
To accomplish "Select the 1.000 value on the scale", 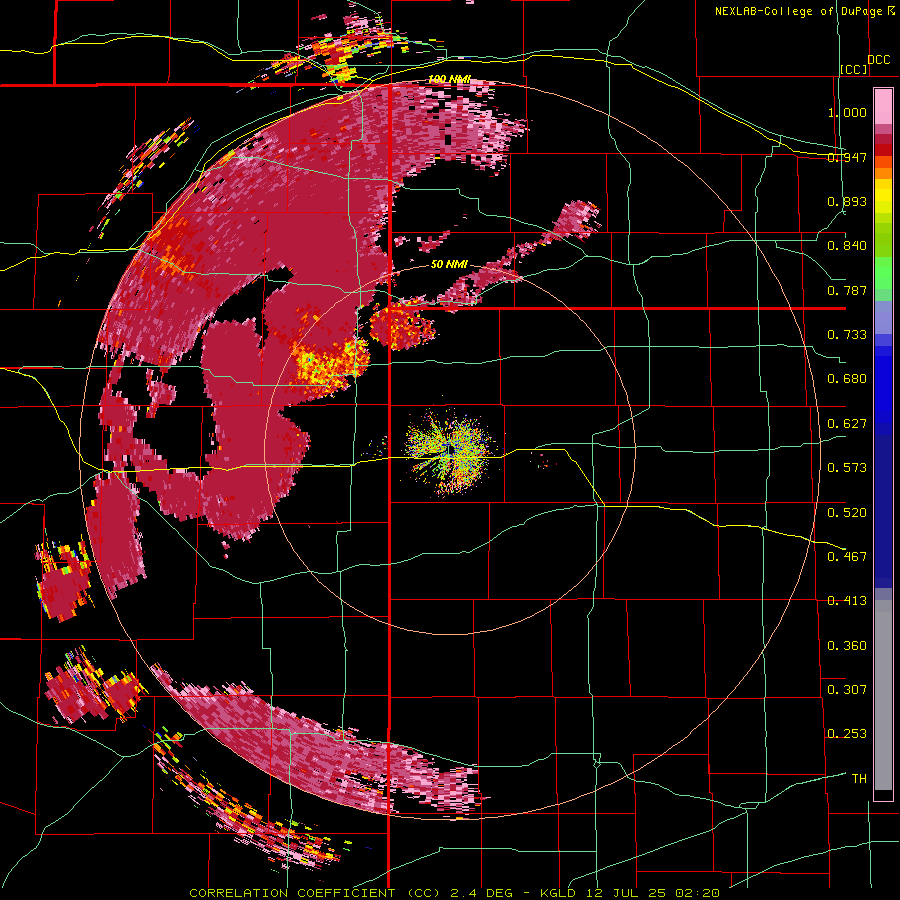I will [x=847, y=112].
